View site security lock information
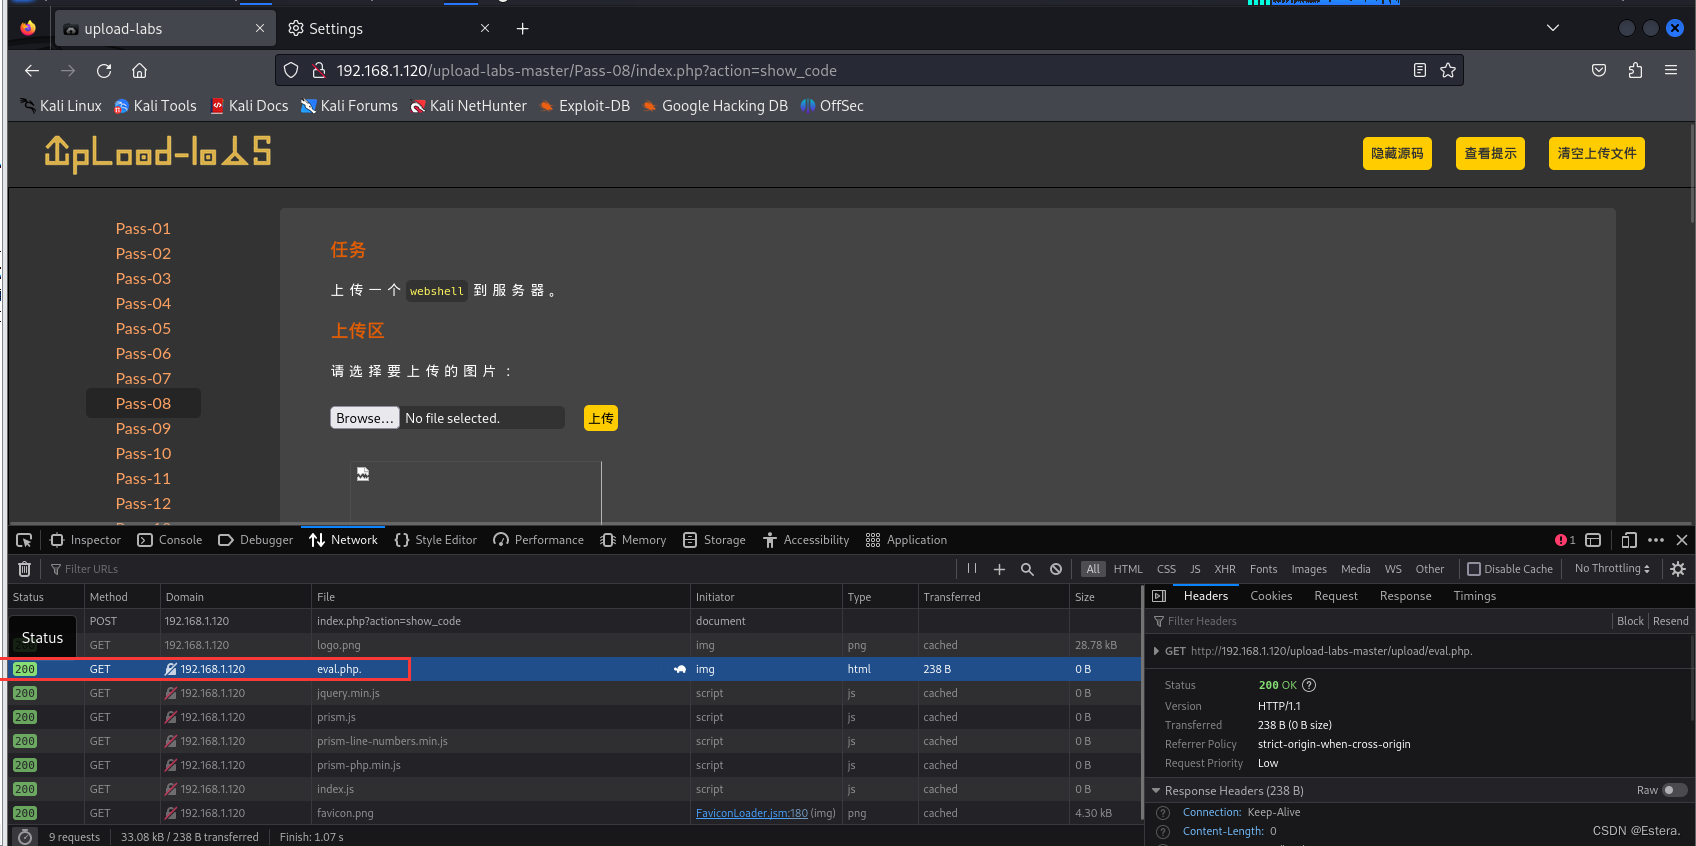Viewport: 1696px width, 846px height. coord(319,70)
